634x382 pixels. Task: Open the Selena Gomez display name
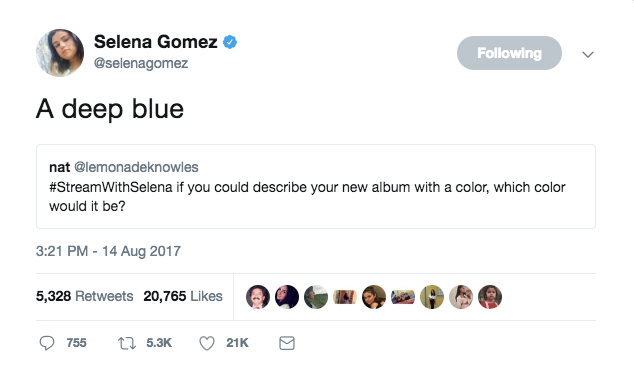point(156,42)
